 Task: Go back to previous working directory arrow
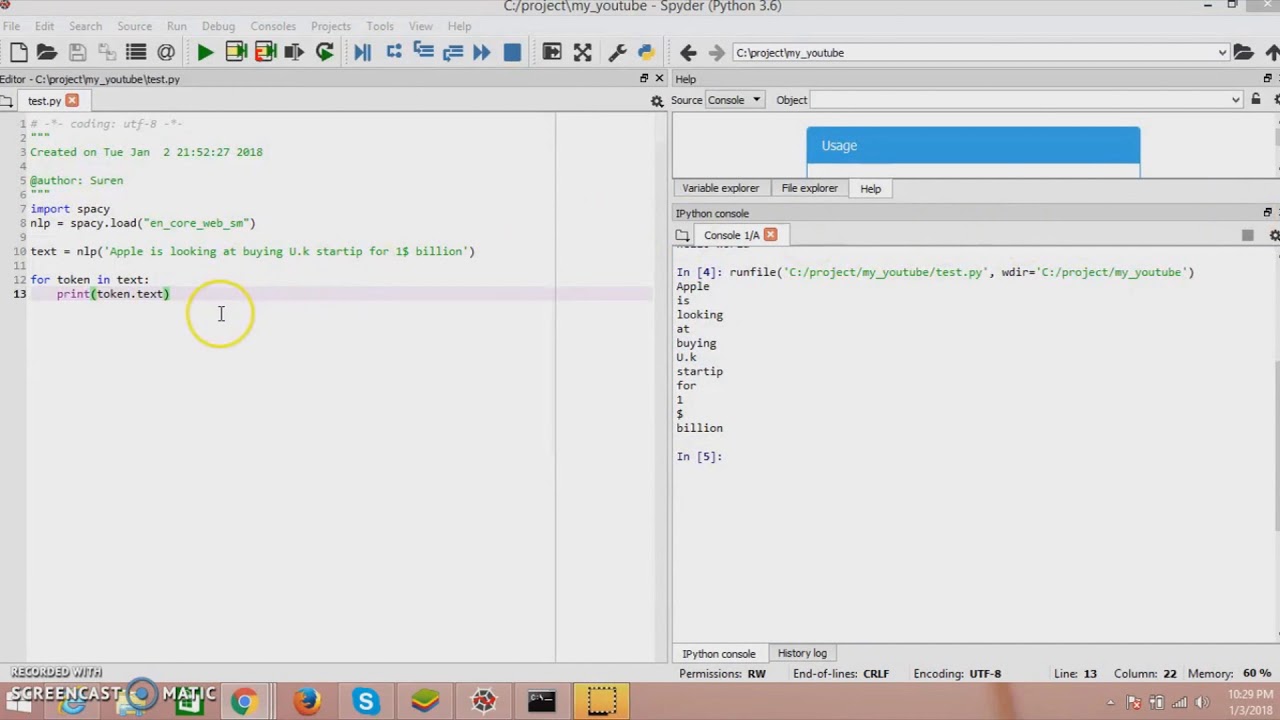pos(688,52)
